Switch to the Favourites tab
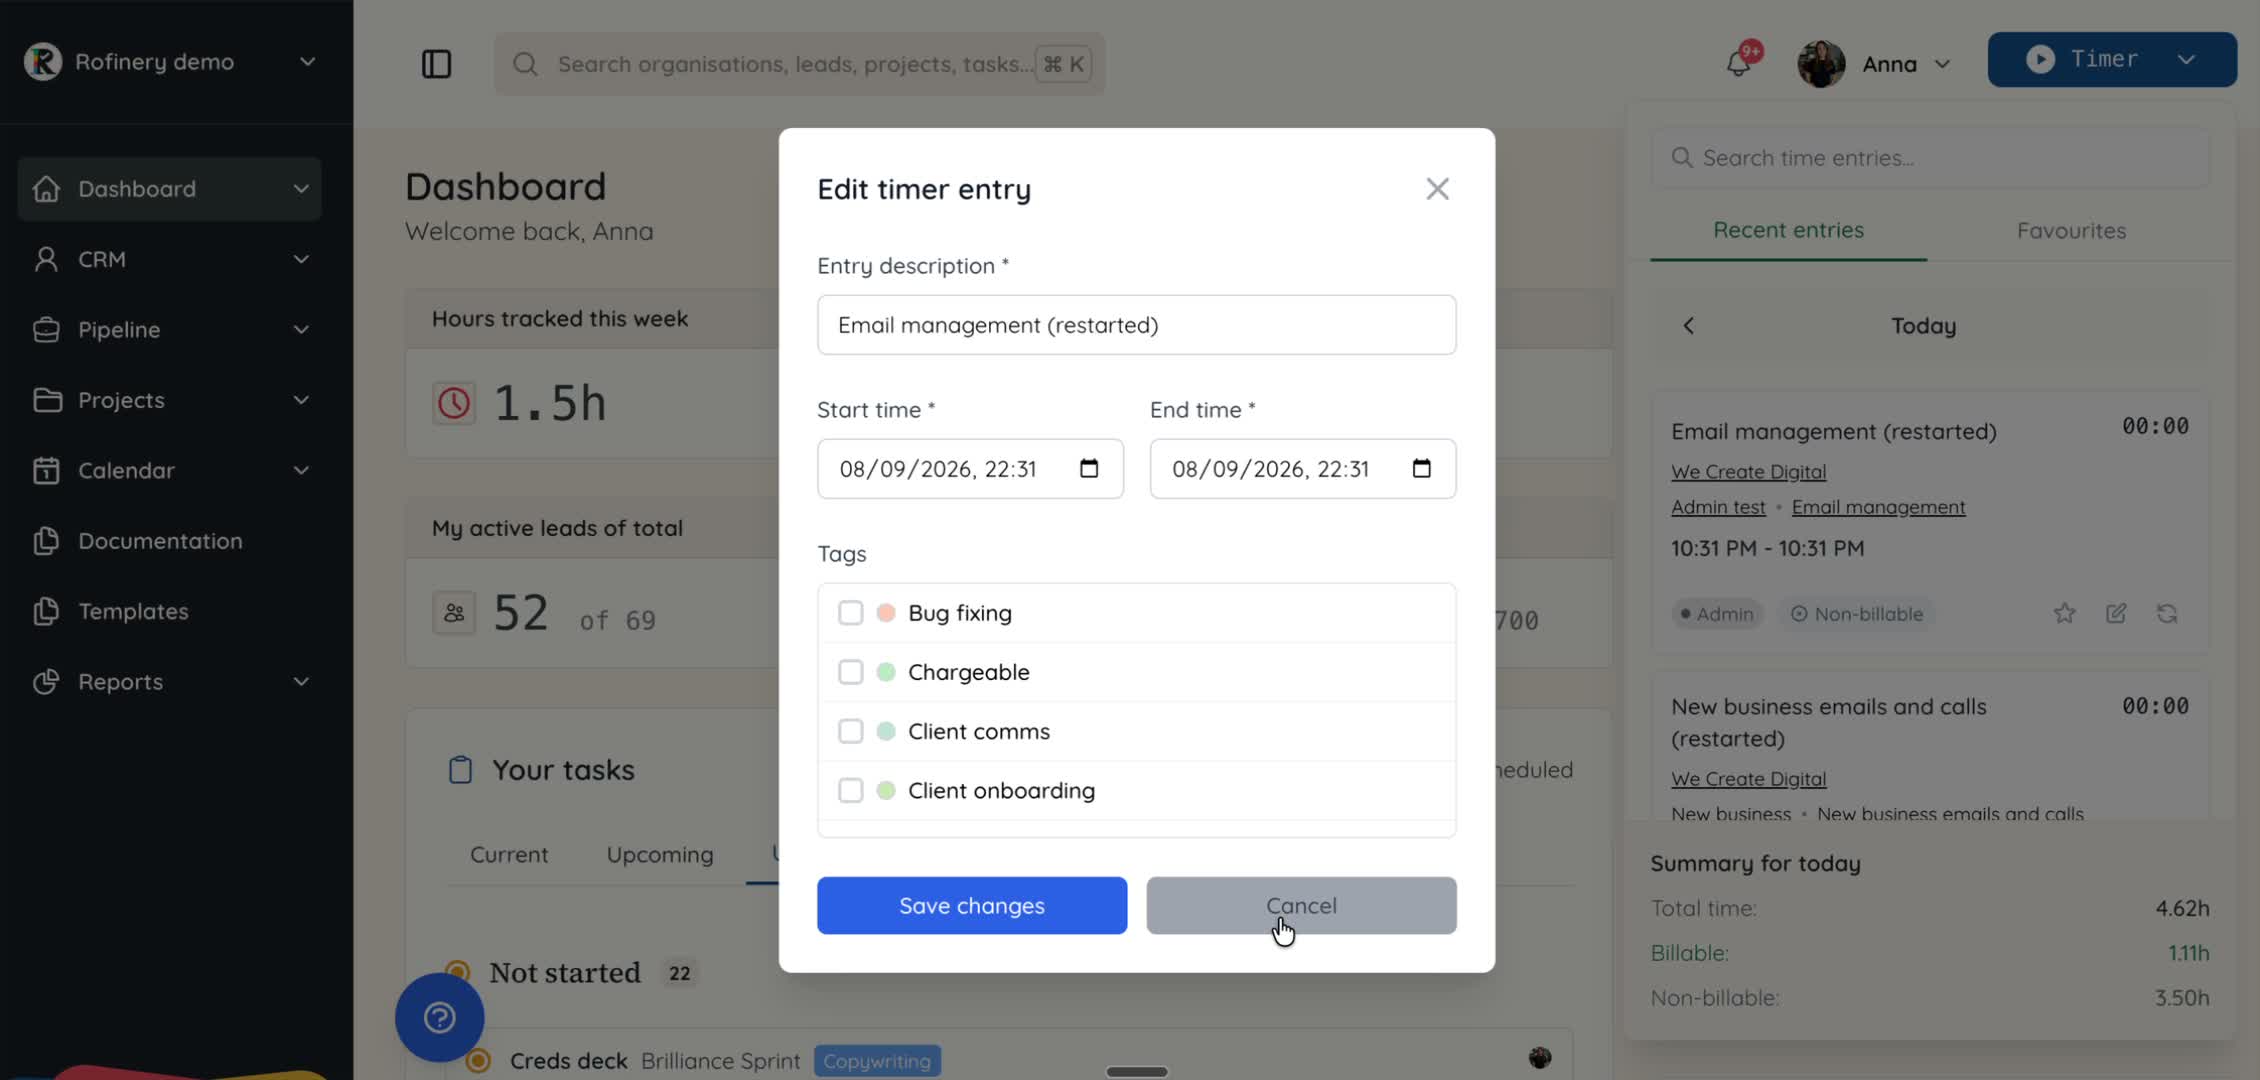 [2071, 231]
